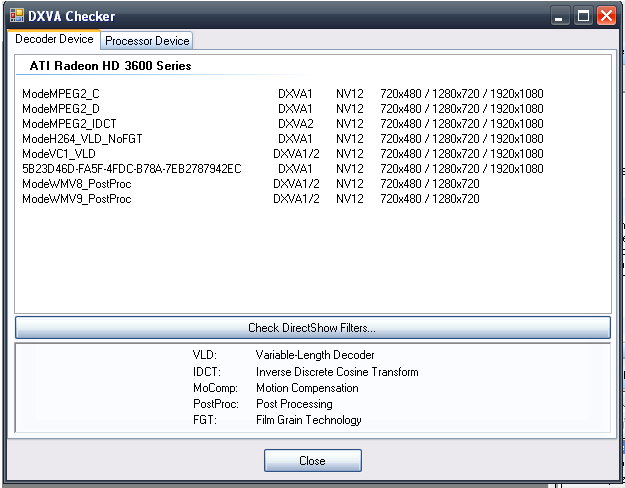
Task: Click the Check DirectShow Filters button
Action: pos(312,328)
